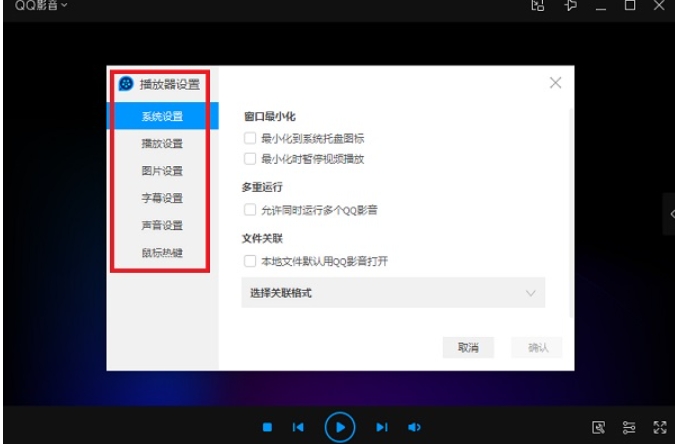Open the QQ影音 main menu dropdown
The width and height of the screenshot is (675, 444).
(x=41, y=5)
